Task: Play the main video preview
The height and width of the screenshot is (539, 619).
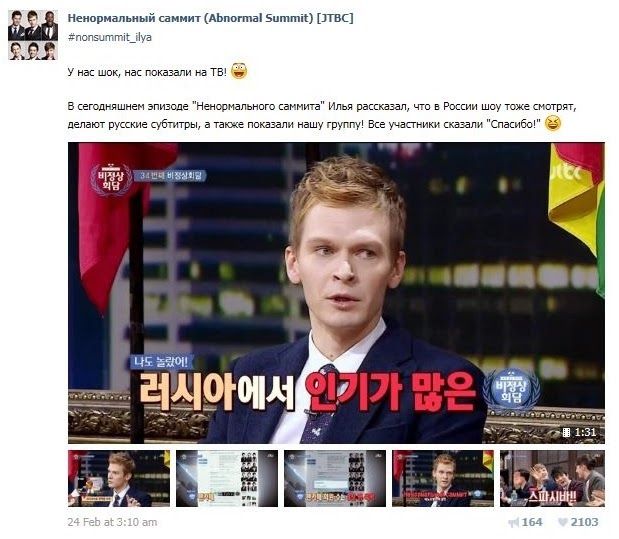Action: [336, 293]
